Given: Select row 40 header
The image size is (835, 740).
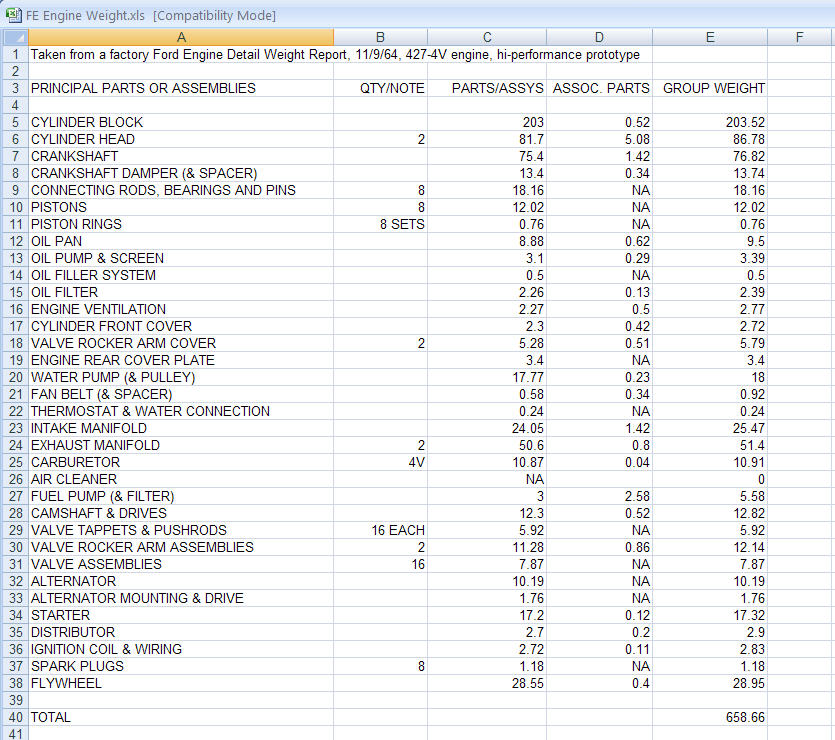Looking at the screenshot, I should tap(14, 717).
